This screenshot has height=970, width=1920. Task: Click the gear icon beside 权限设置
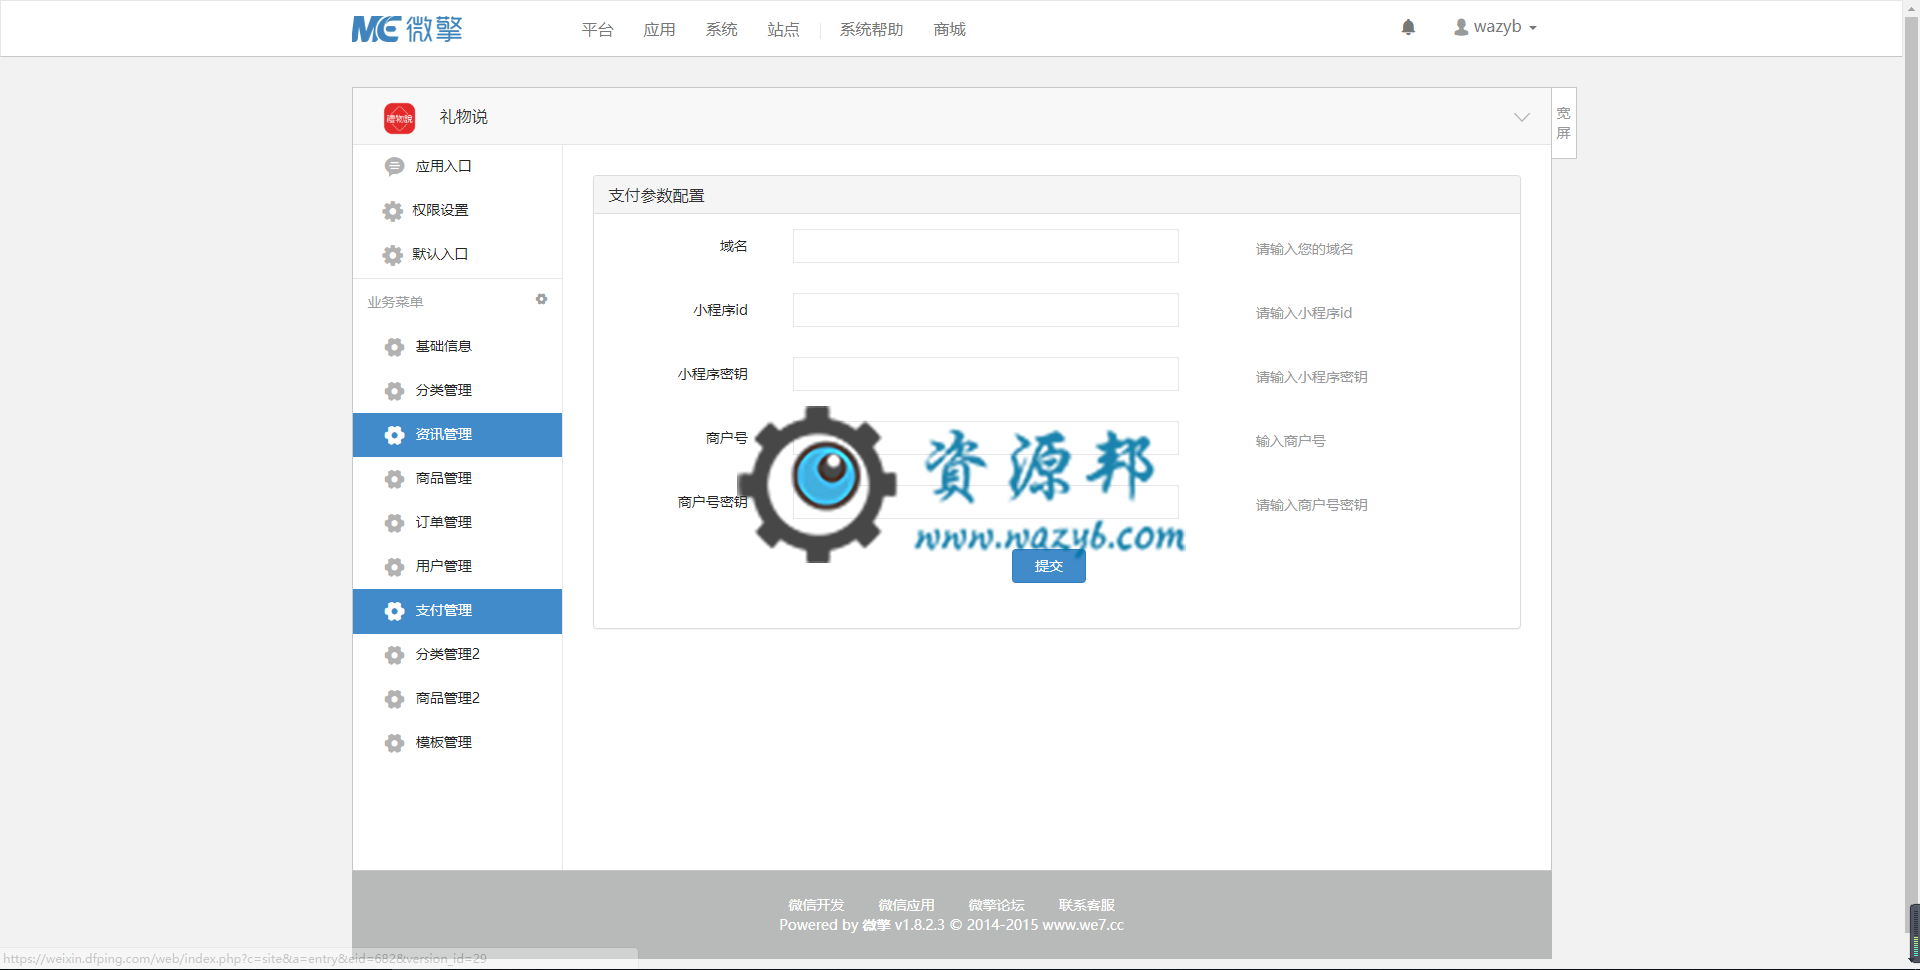(393, 211)
